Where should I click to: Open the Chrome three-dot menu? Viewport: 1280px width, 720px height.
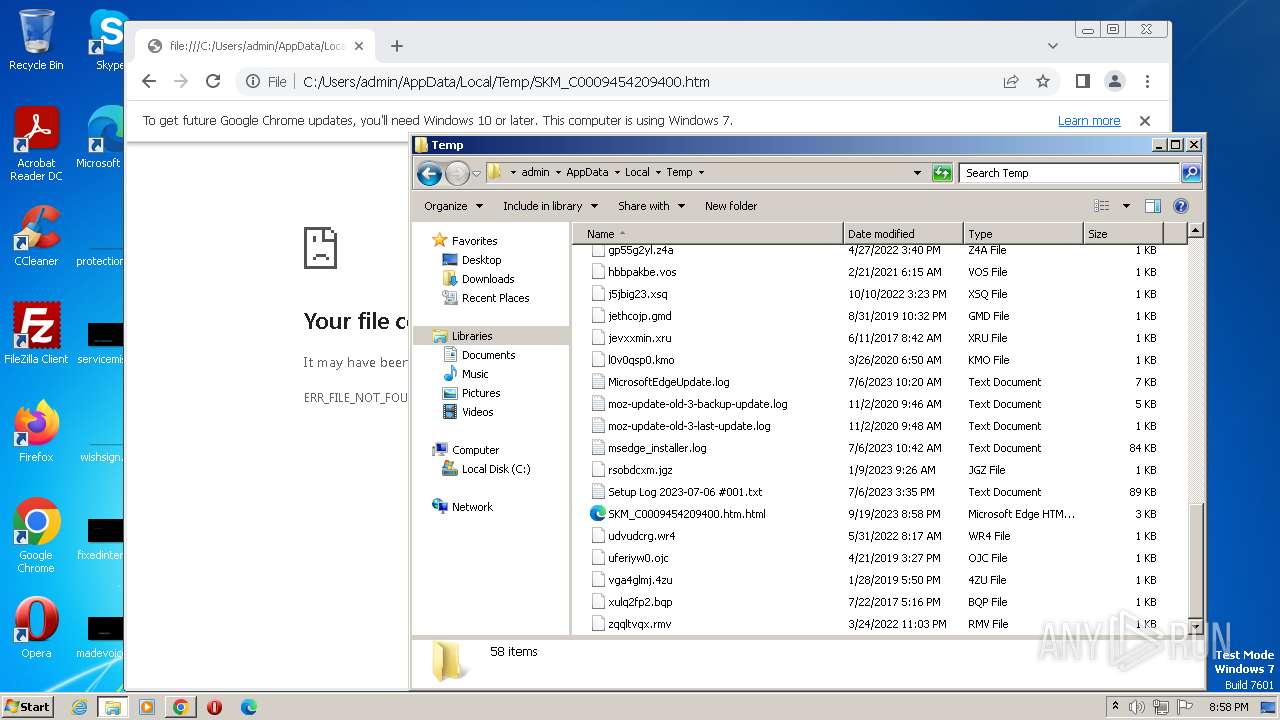point(1147,82)
